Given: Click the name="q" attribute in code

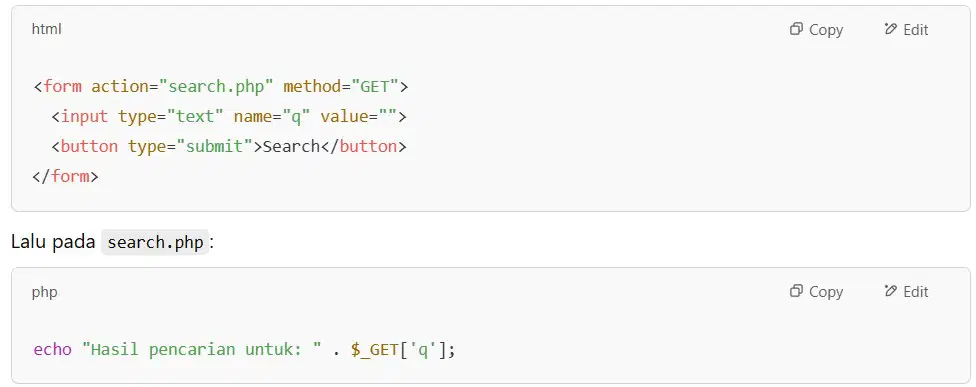Looking at the screenshot, I should click(x=268, y=116).
